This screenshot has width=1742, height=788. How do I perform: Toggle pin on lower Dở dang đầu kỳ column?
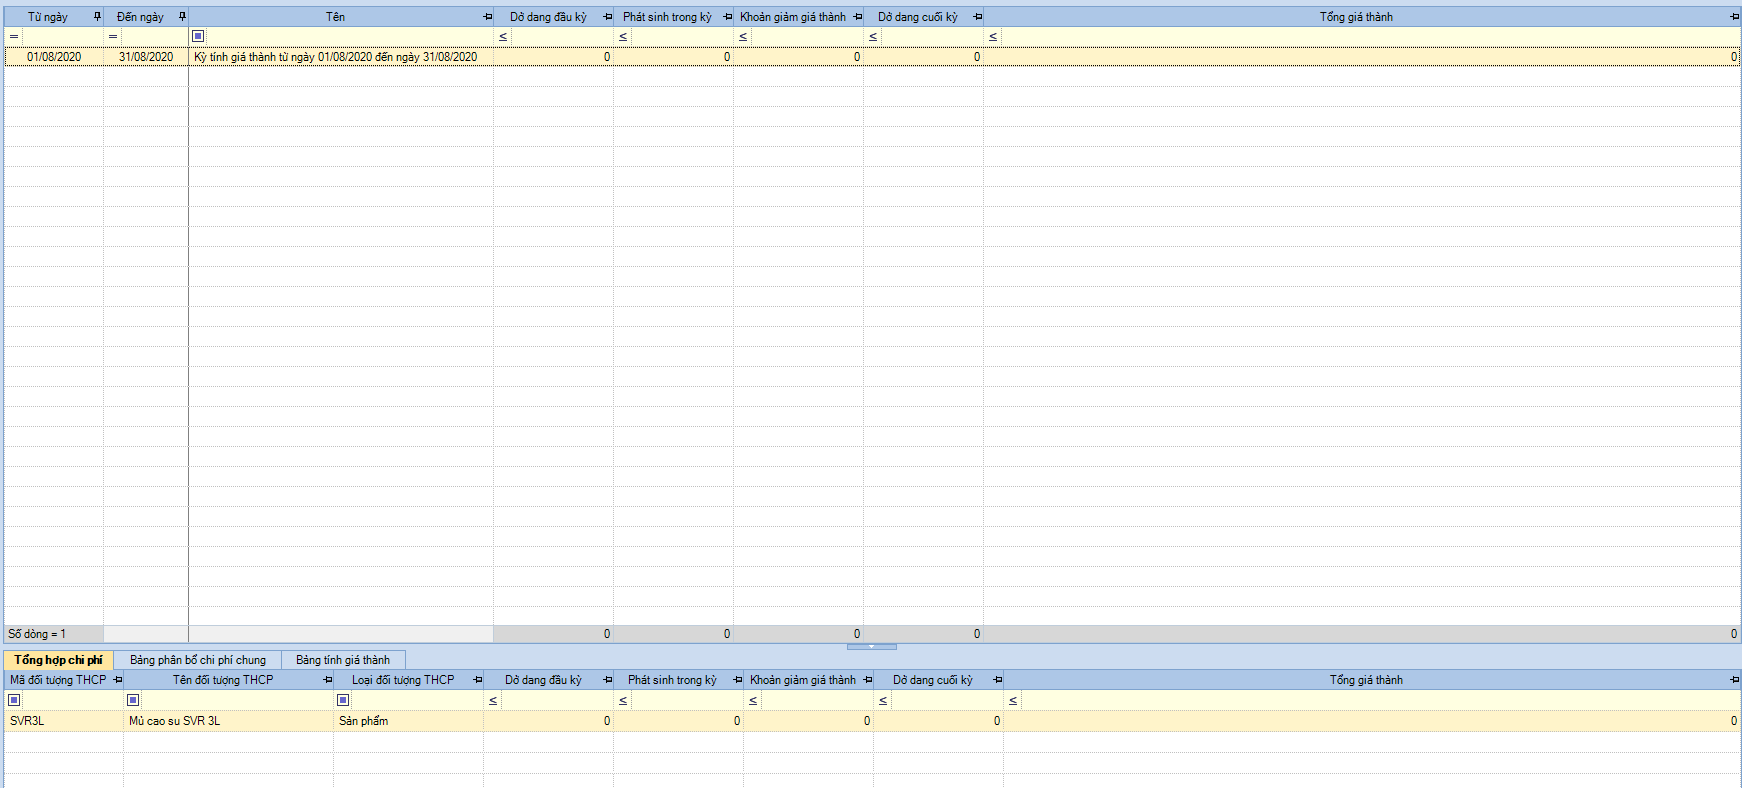pos(607,680)
